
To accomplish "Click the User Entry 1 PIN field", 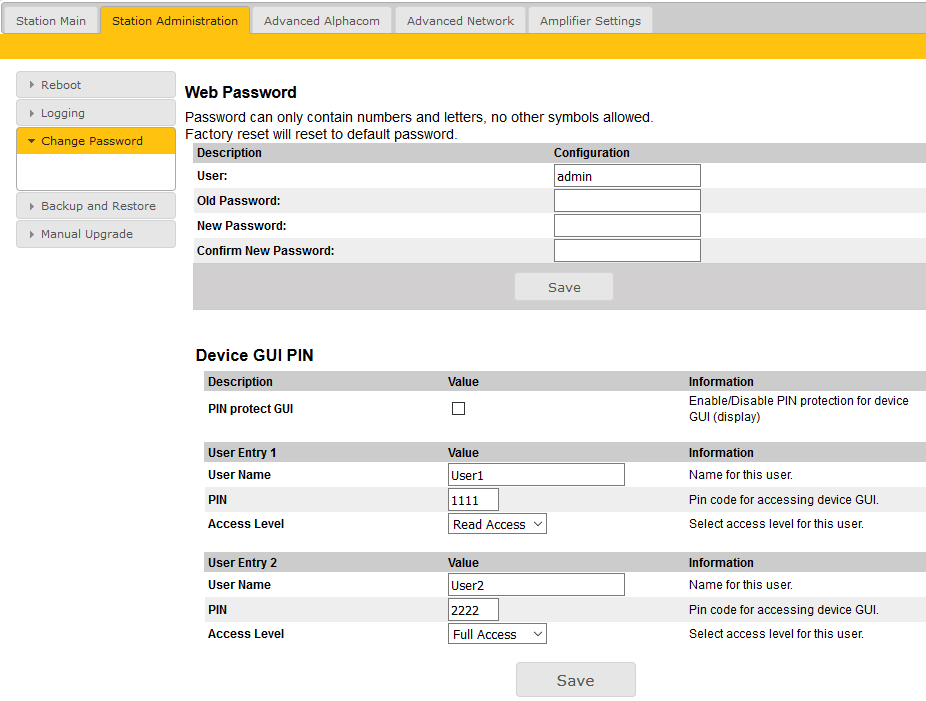I will point(473,500).
